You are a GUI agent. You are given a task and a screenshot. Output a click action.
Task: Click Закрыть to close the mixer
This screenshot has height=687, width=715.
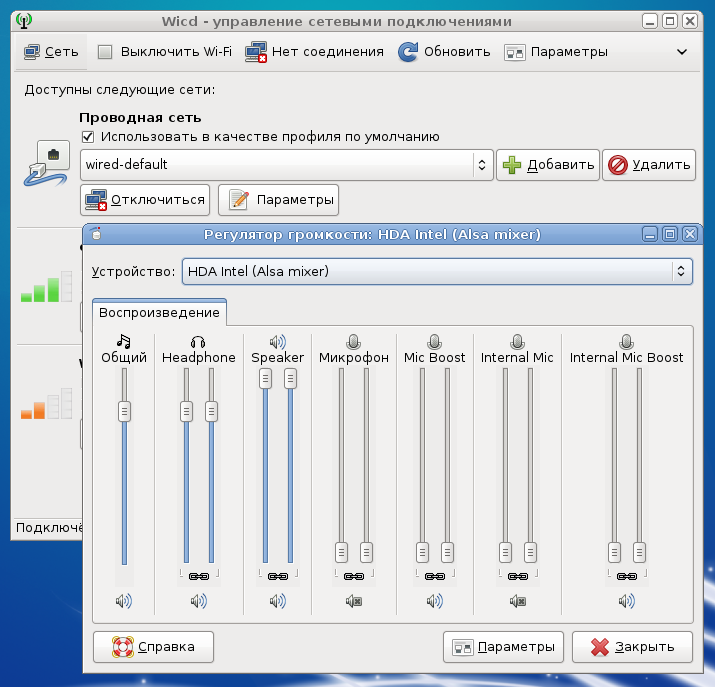(x=632, y=647)
